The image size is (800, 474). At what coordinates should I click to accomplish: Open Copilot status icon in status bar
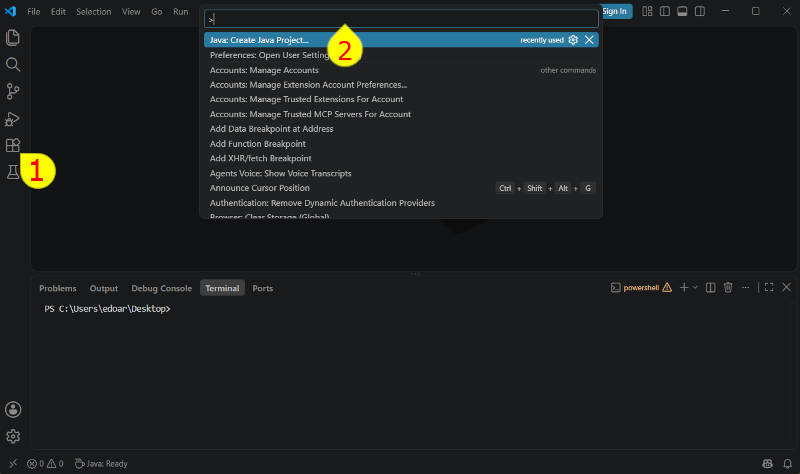point(767,464)
